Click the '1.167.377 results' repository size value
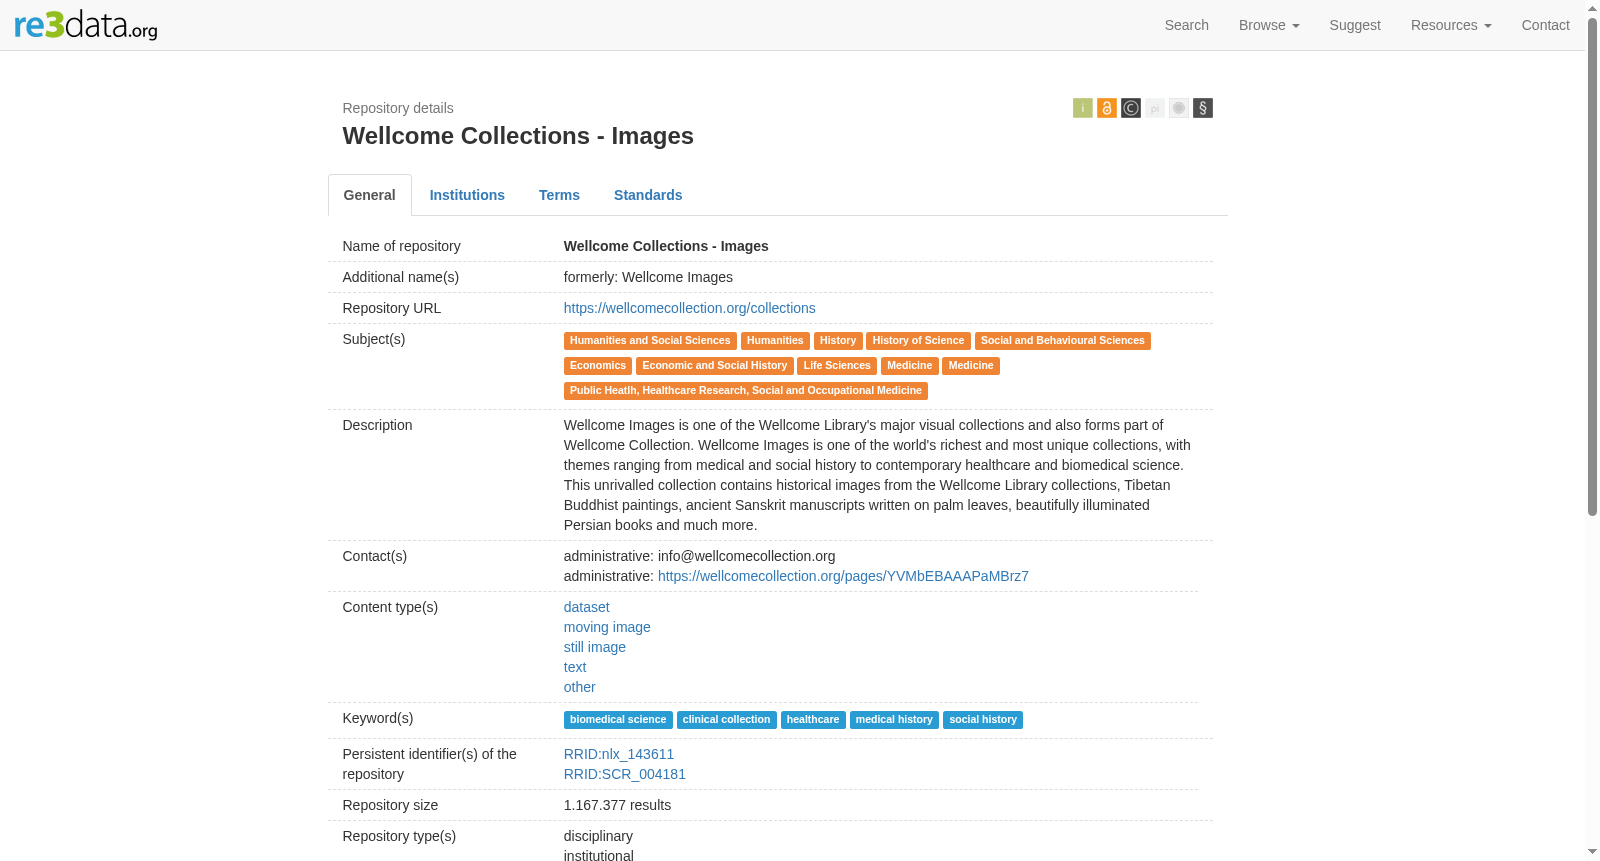Viewport: 1600px width, 861px height. pyautogui.click(x=617, y=805)
